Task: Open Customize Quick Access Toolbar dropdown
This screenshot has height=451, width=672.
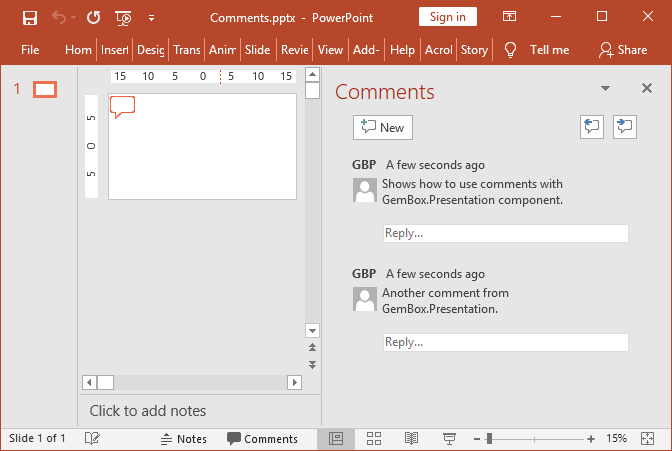Action: pyautogui.click(x=151, y=17)
